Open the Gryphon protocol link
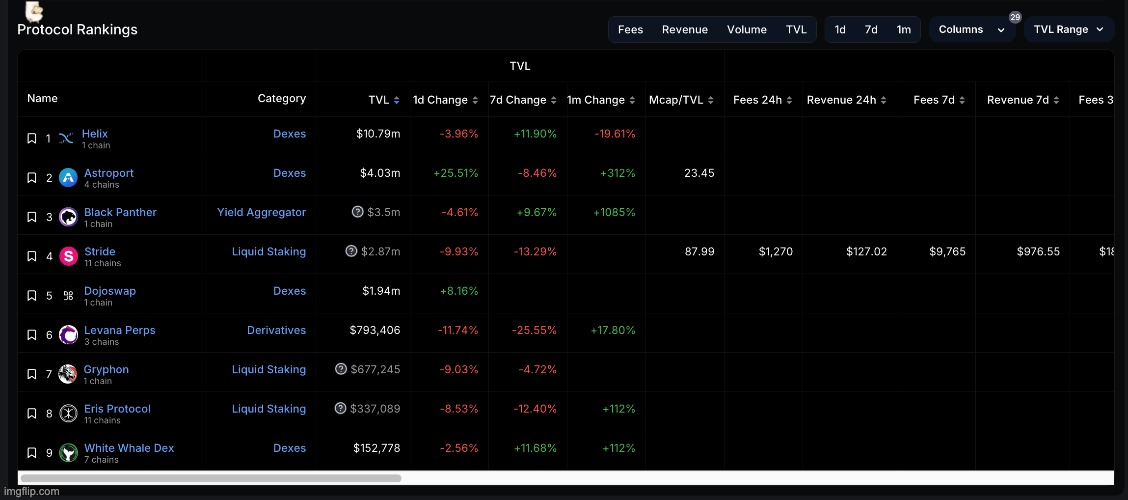Image resolution: width=1128 pixels, height=500 pixels. (106, 370)
